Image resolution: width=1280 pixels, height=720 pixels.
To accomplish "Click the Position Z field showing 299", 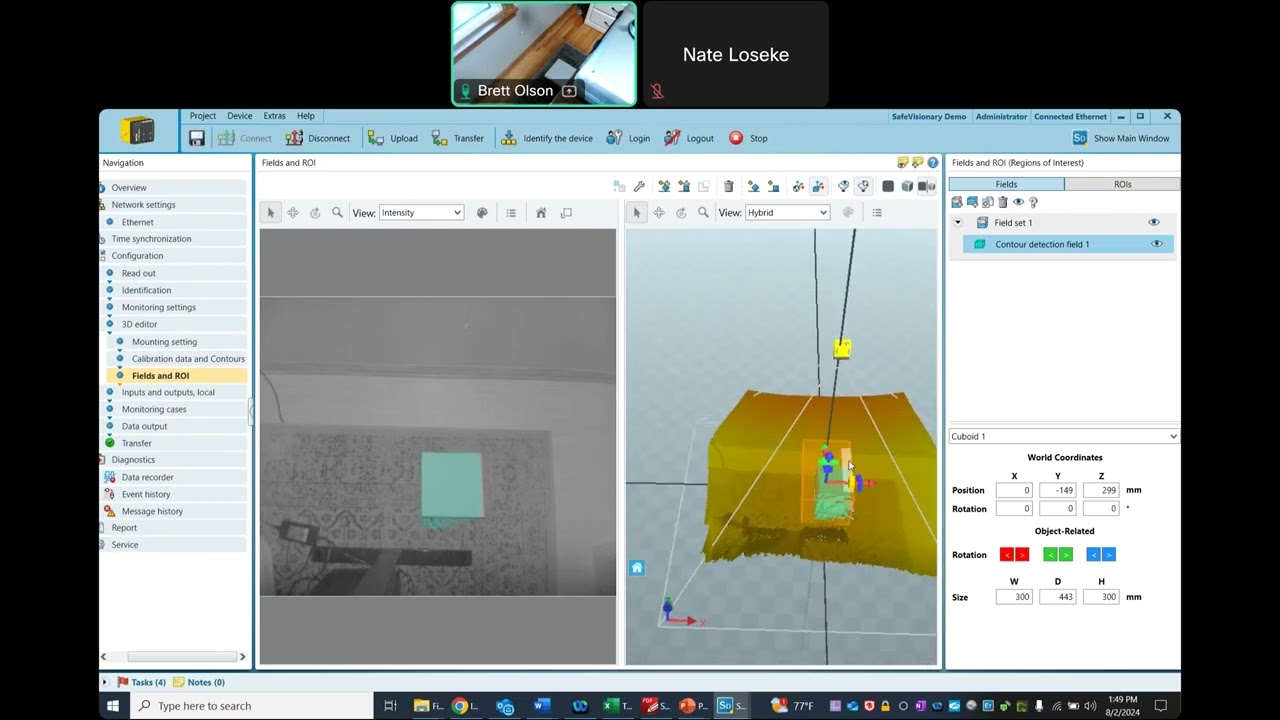I will point(1101,490).
